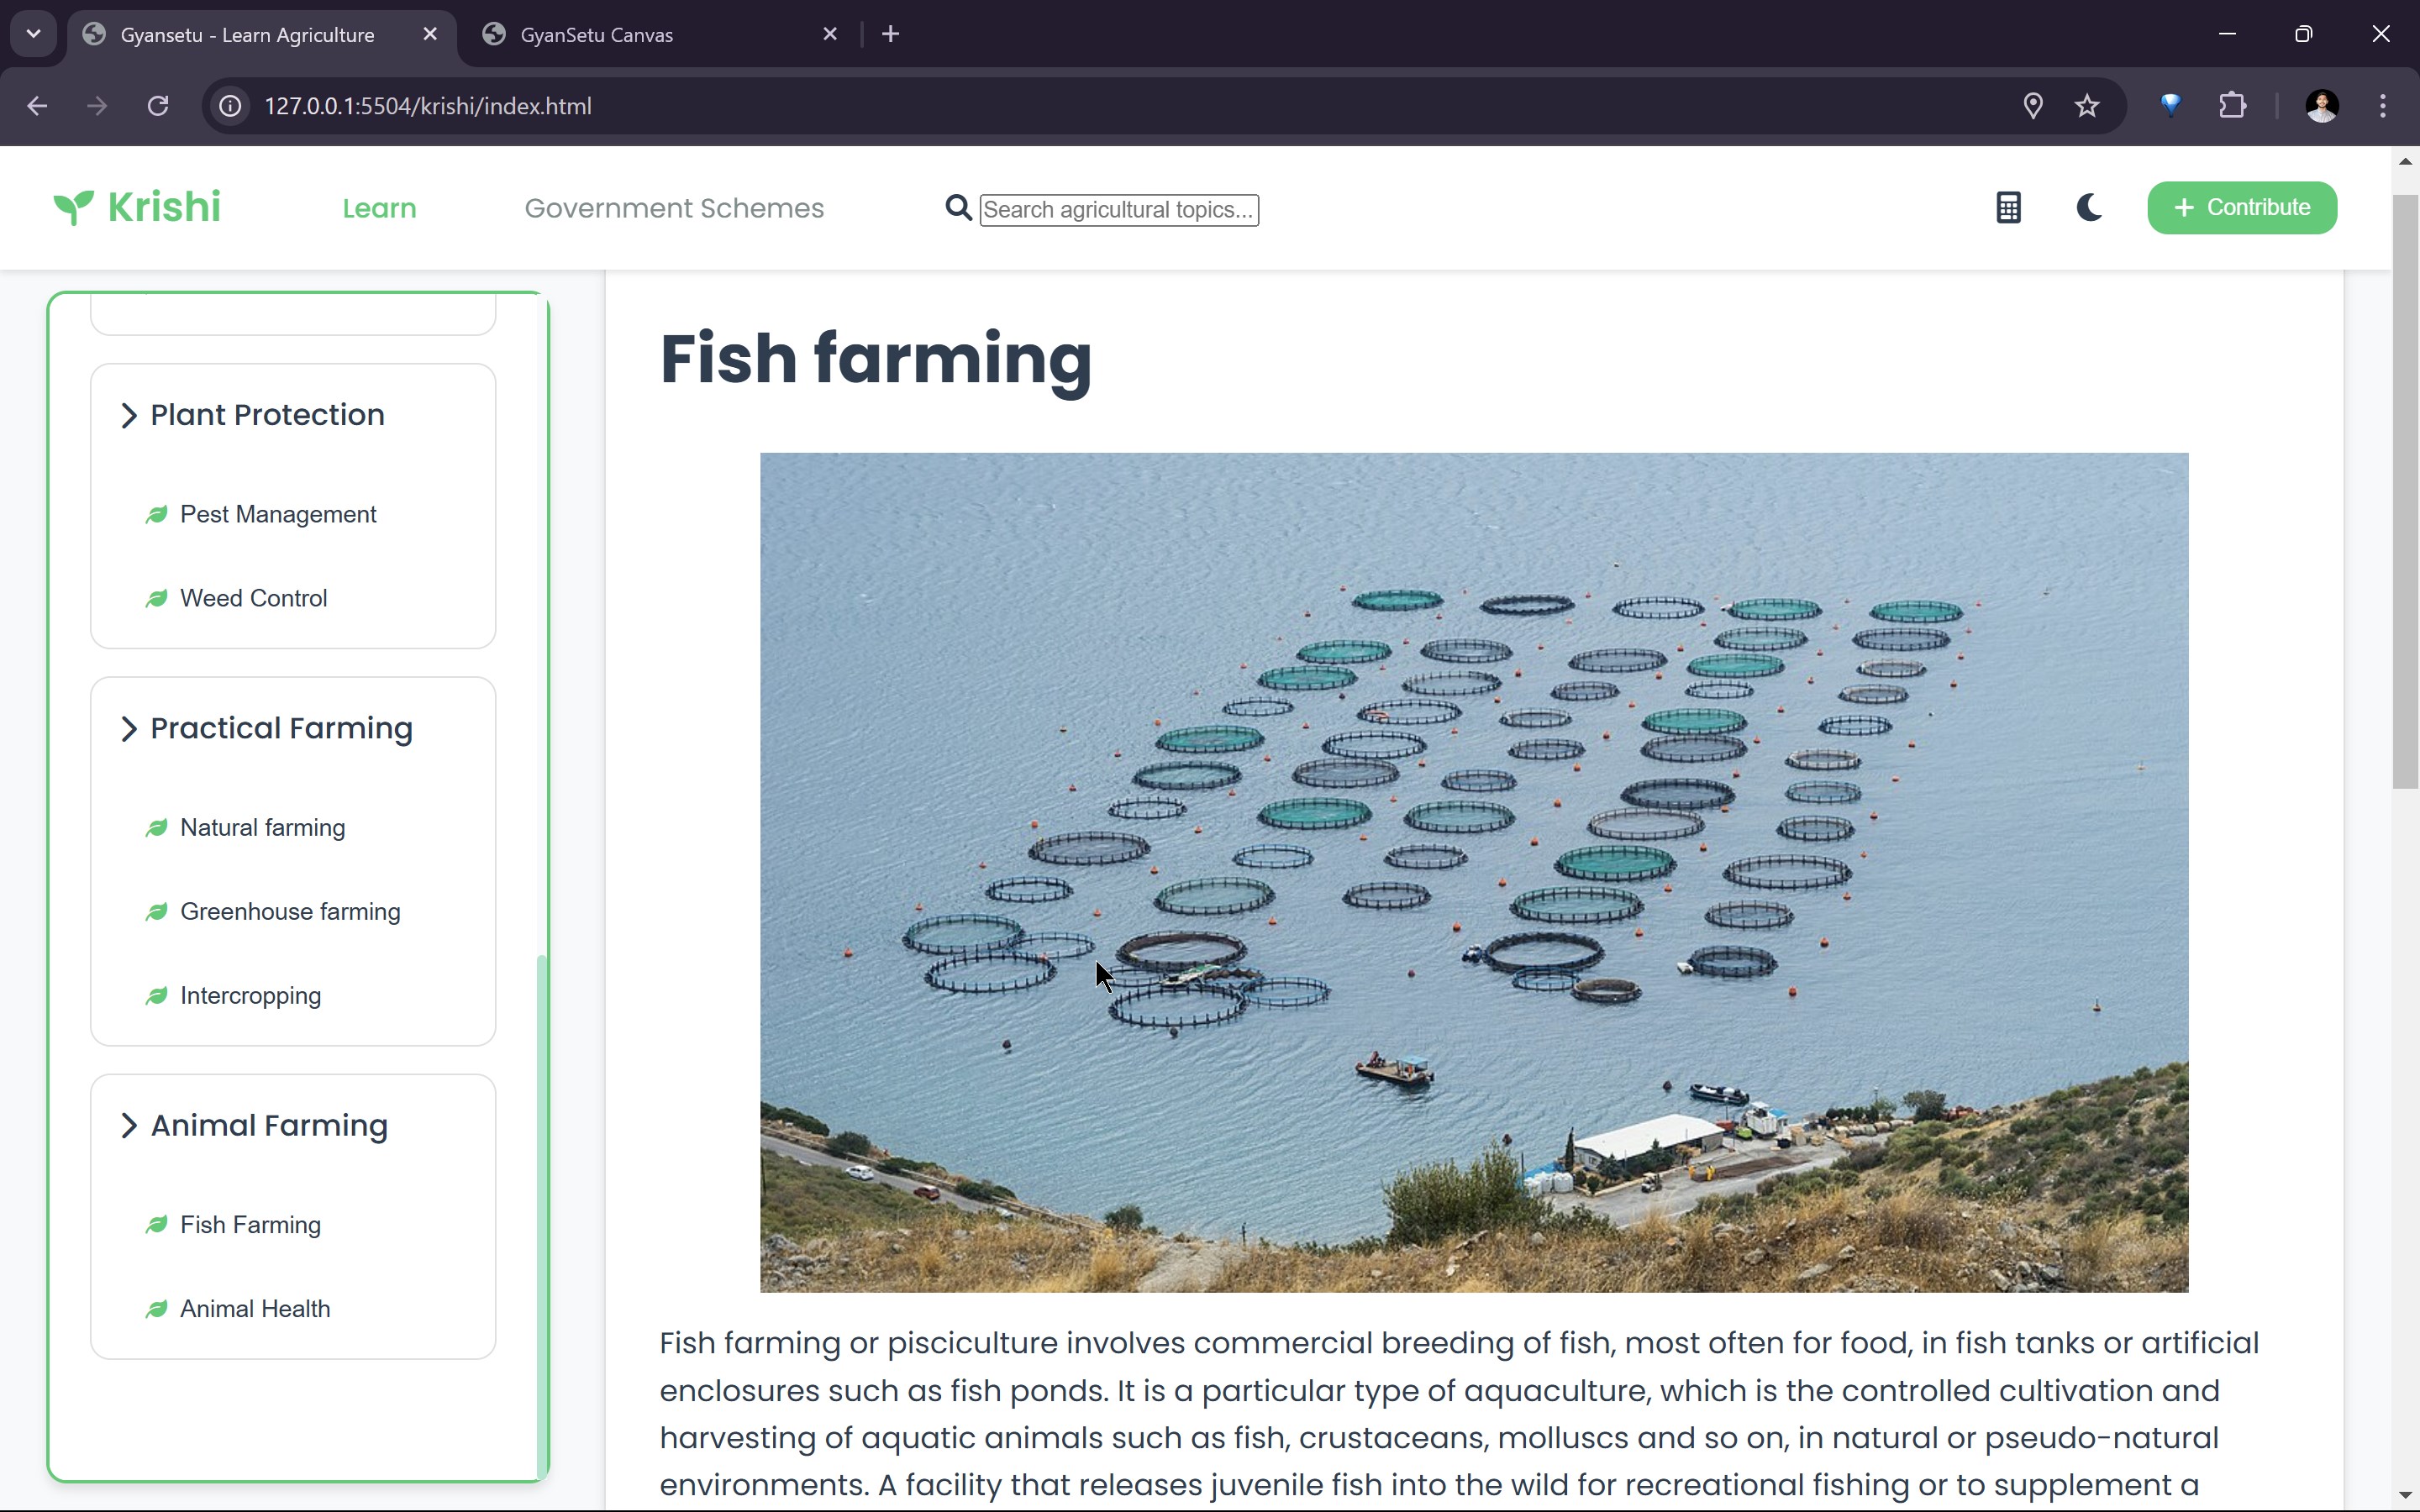Reload the page
The width and height of the screenshot is (2420, 1512).
[158, 106]
